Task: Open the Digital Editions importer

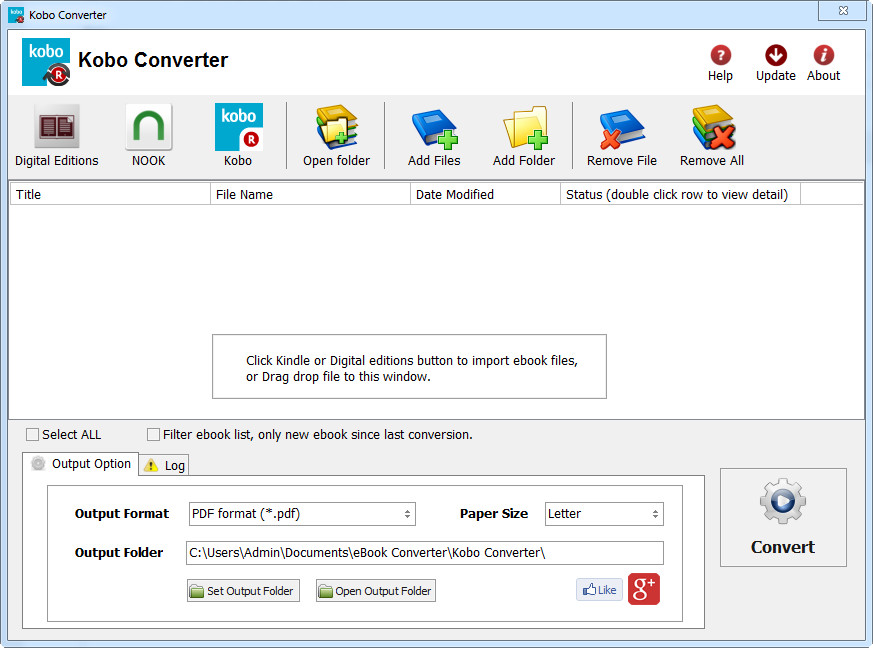Action: pyautogui.click(x=57, y=135)
